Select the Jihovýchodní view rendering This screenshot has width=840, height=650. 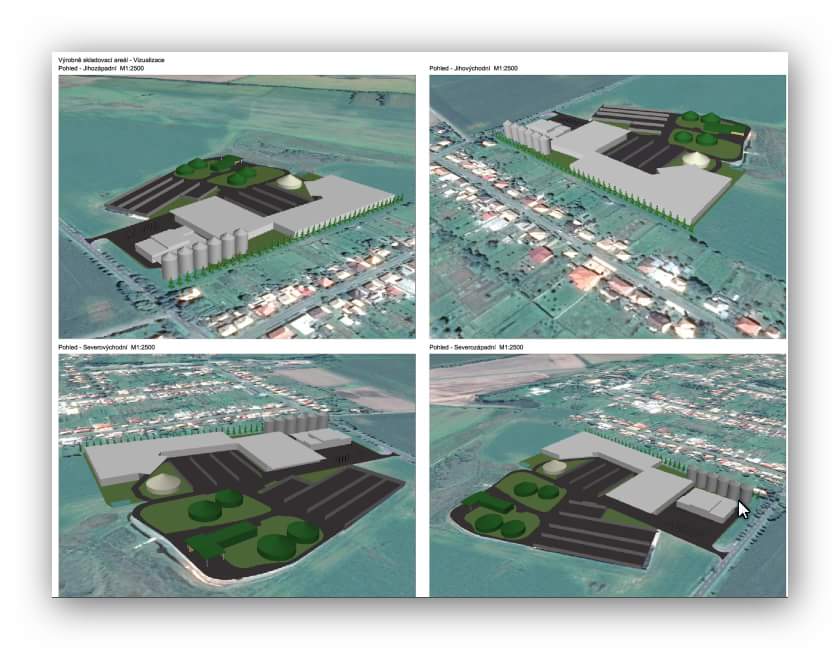pos(607,206)
